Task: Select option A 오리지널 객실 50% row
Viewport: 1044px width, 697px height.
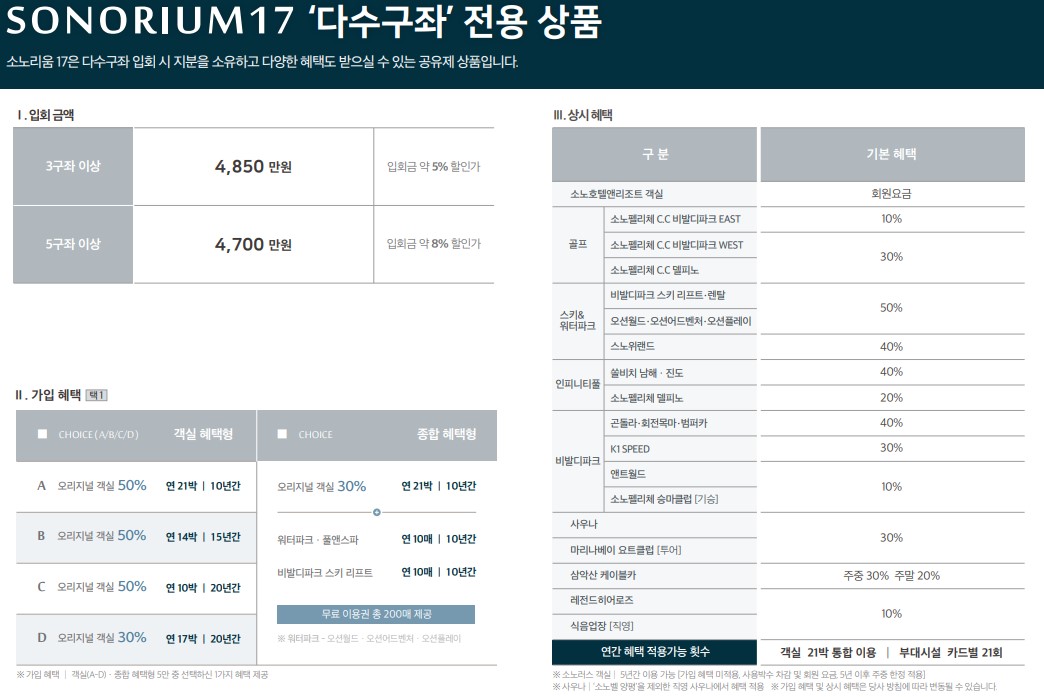Action: click(136, 486)
